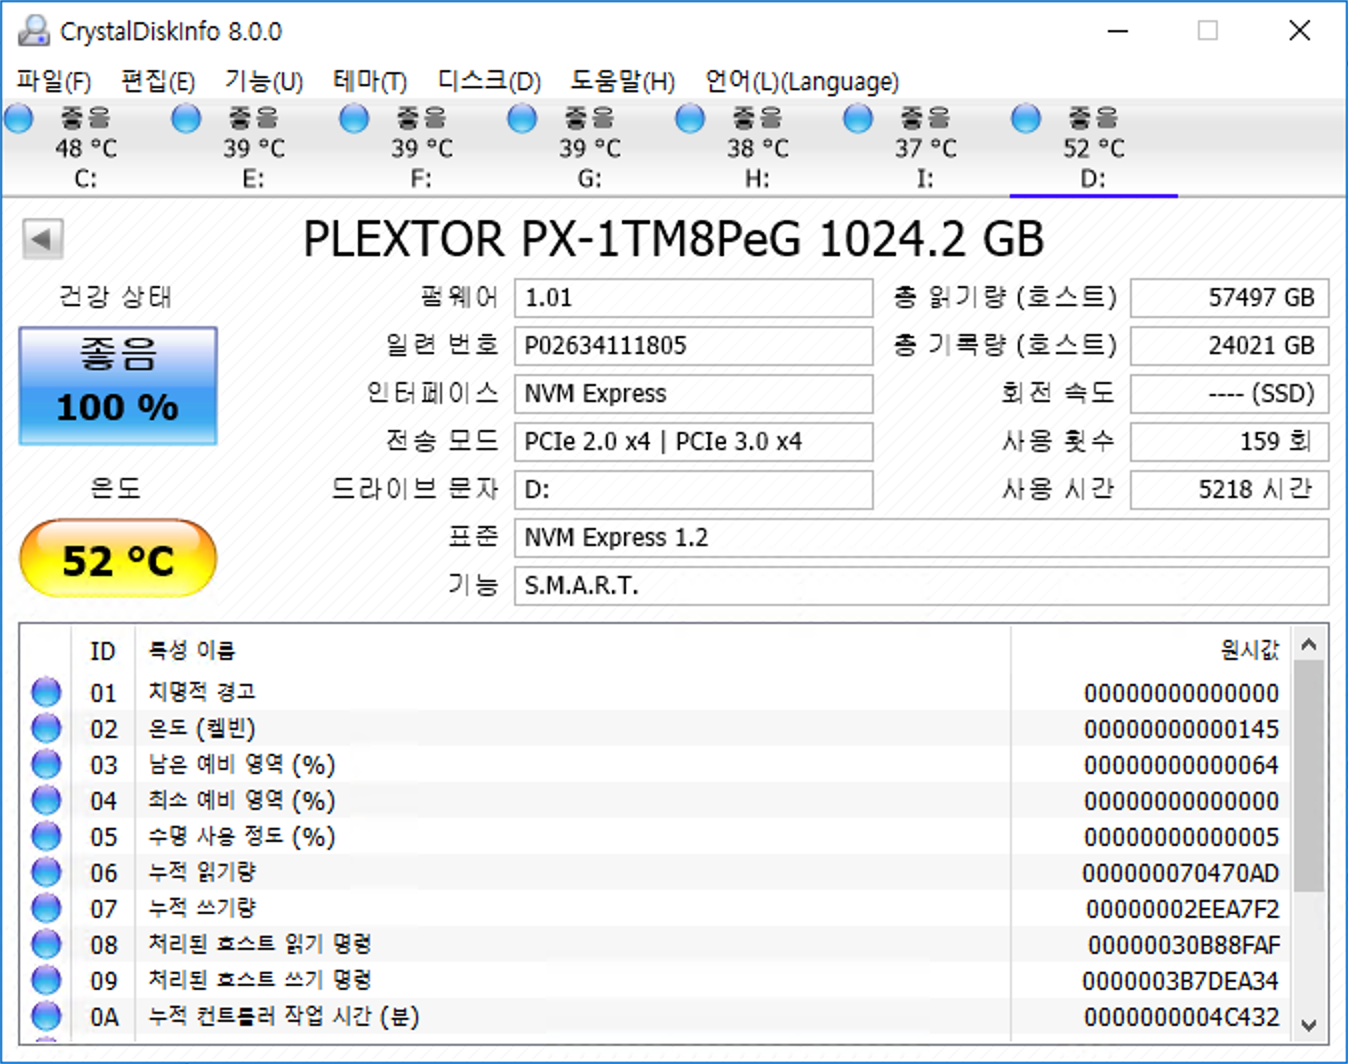Viewport: 1348px width, 1064px height.
Task: Click the attribute list scrollbar thumb
Action: (1309, 776)
